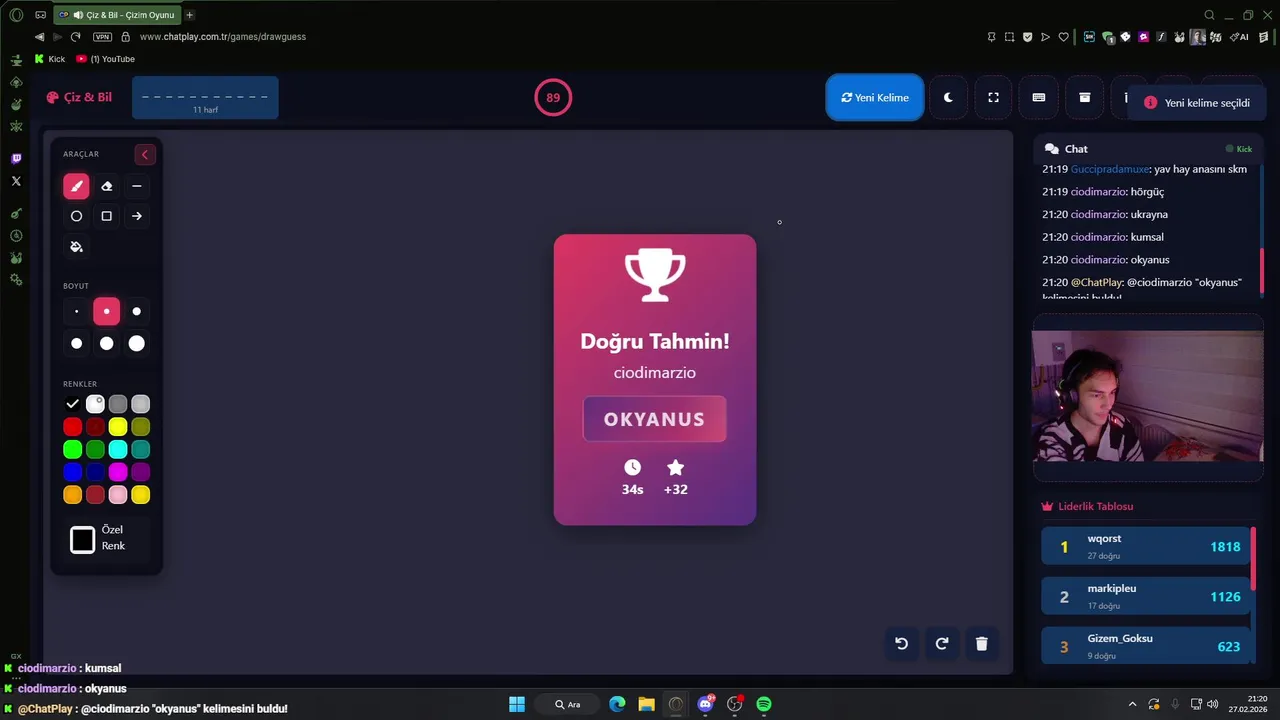Open wqorst leaderboard entry

click(x=1146, y=546)
